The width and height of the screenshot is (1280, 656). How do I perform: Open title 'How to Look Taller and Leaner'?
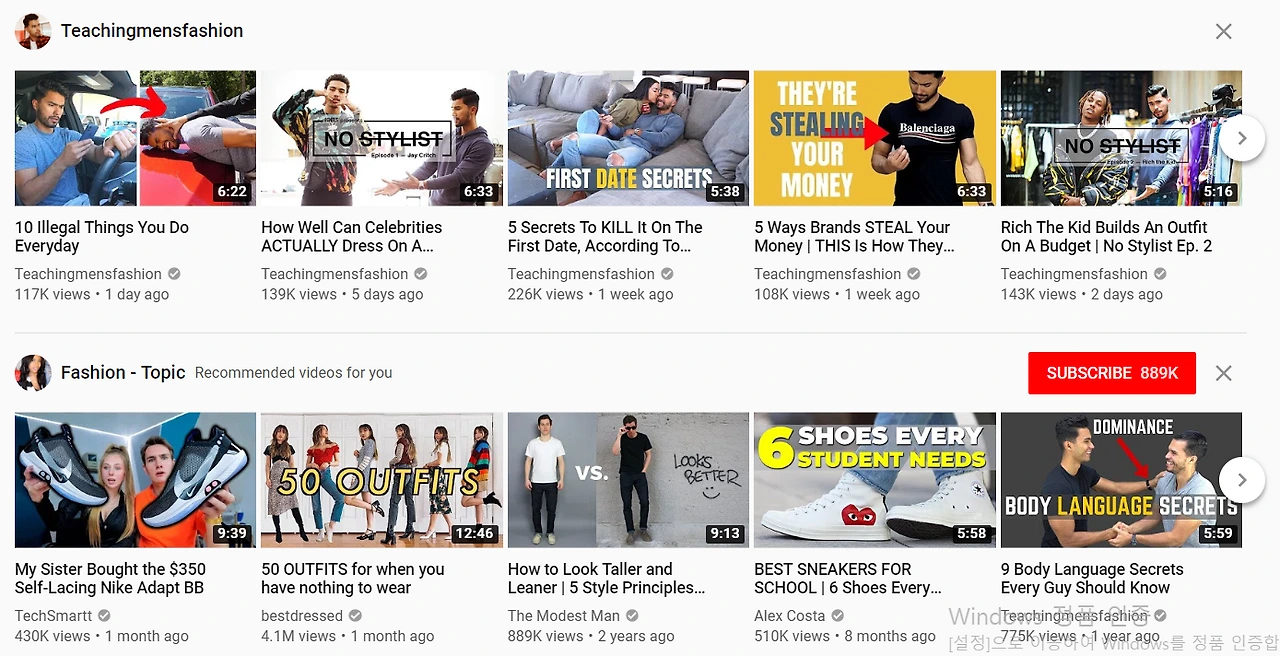pos(606,579)
